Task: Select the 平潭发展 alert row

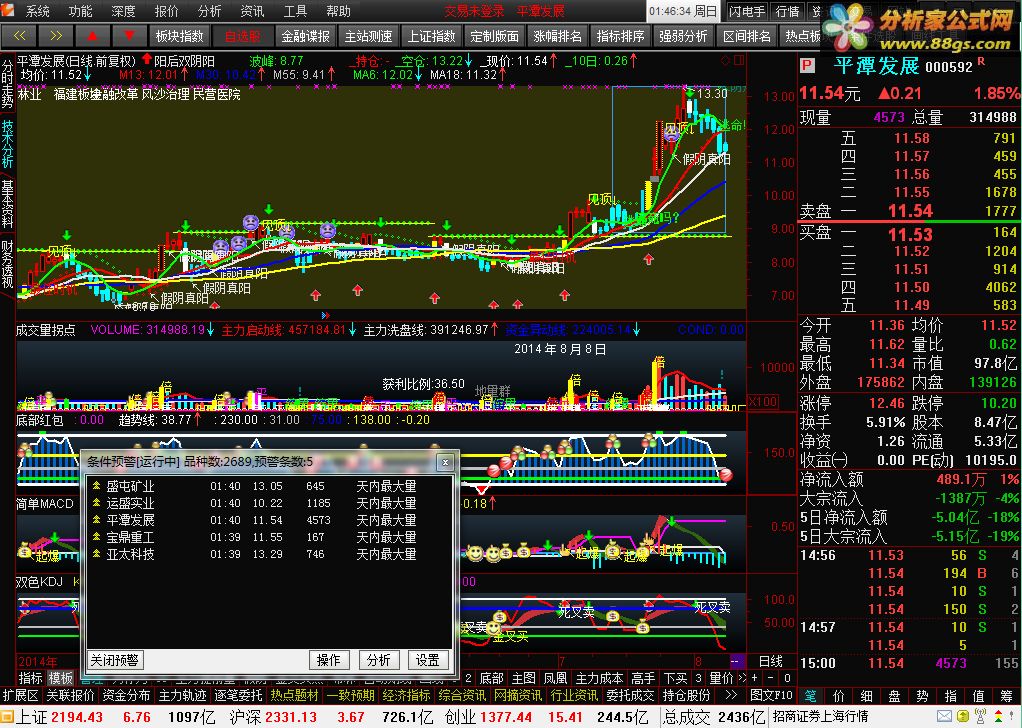Action: pos(269,520)
